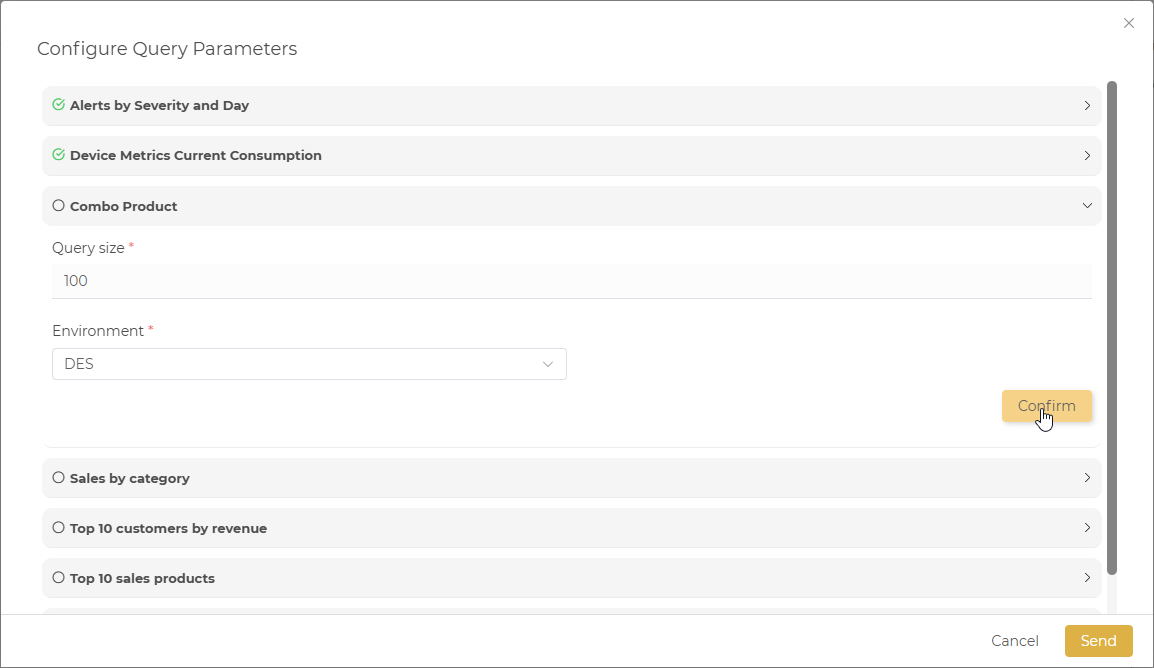This screenshot has width=1154, height=668.
Task: Click Cancel to dismiss the dialog
Action: (1014, 641)
